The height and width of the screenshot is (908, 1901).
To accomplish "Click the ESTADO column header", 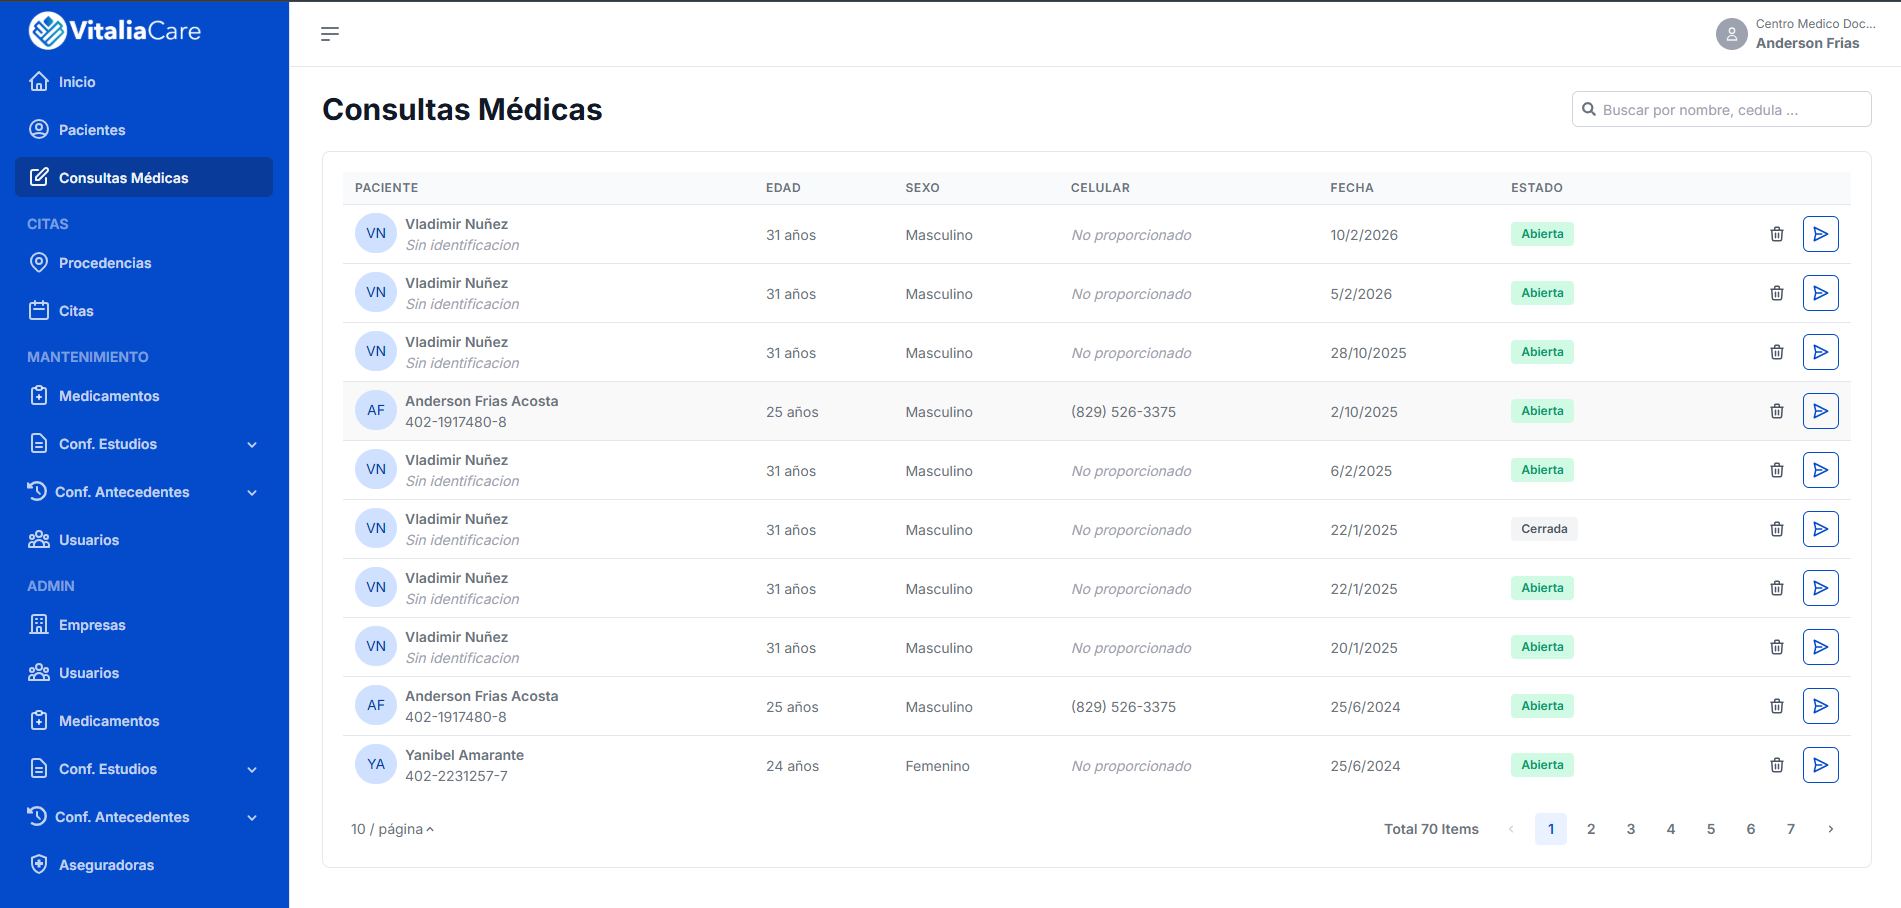I will coord(1537,188).
